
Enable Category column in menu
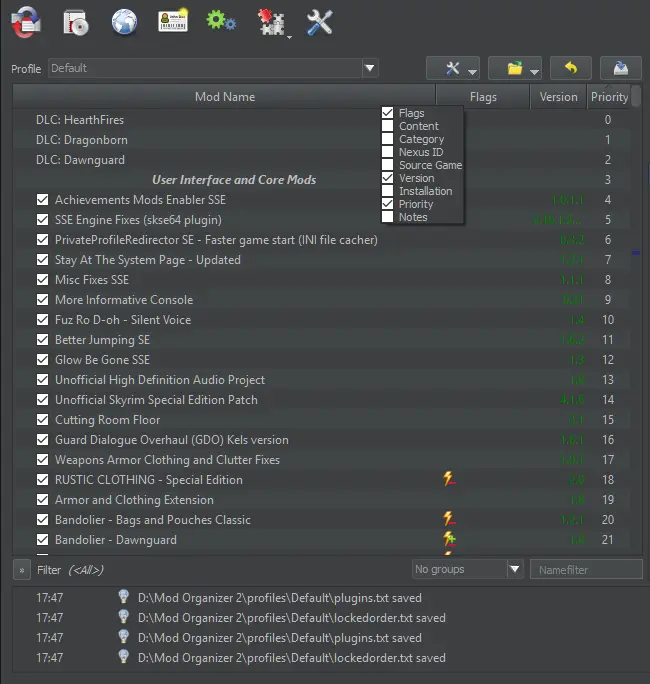[387, 139]
